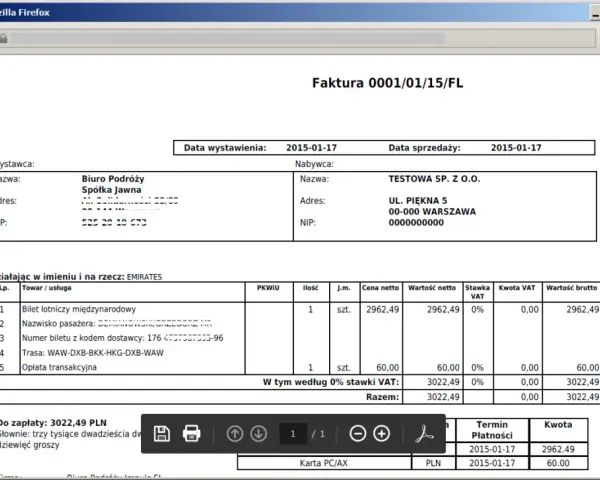Click the Wartość netto column header
The height and width of the screenshot is (480, 600).
click(x=432, y=288)
